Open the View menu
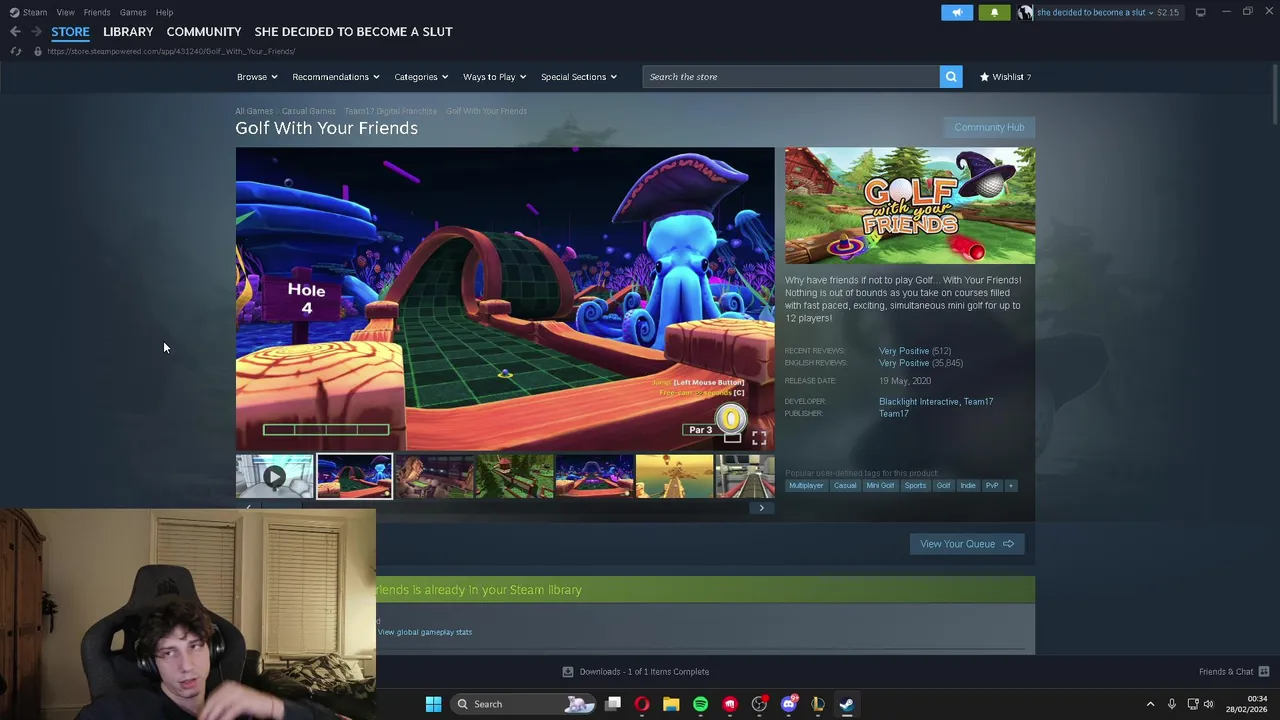This screenshot has height=720, width=1280. point(65,12)
